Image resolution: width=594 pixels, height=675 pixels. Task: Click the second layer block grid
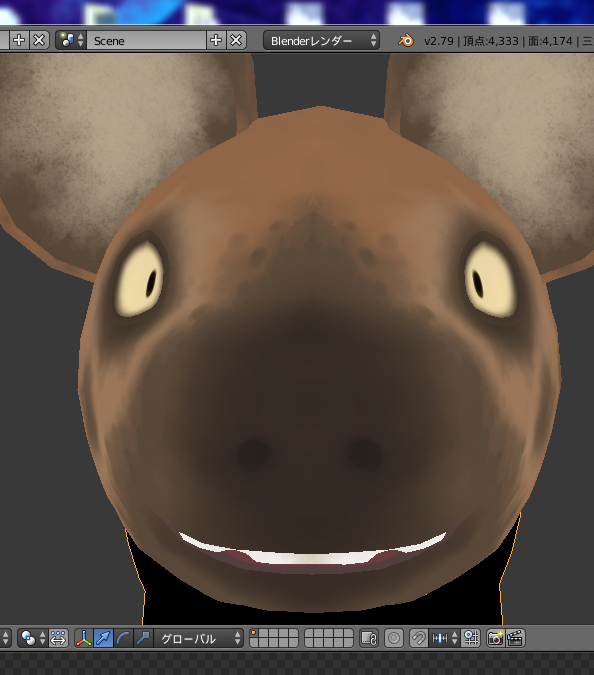(x=329, y=638)
